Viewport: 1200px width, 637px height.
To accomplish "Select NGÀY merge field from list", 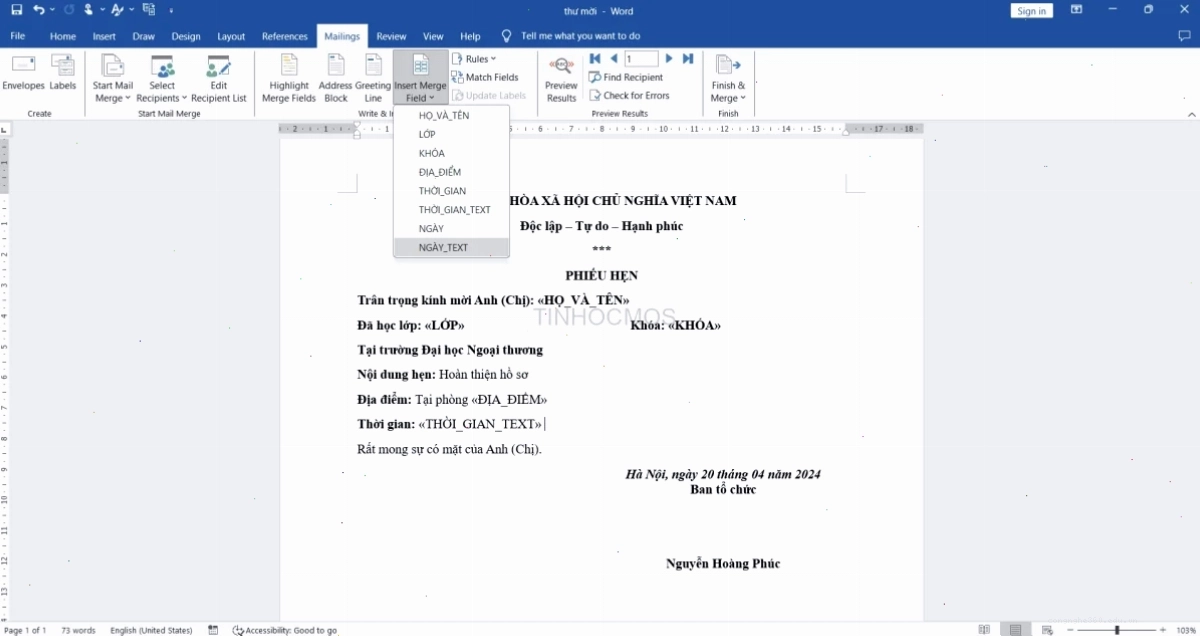I will coord(452,229).
